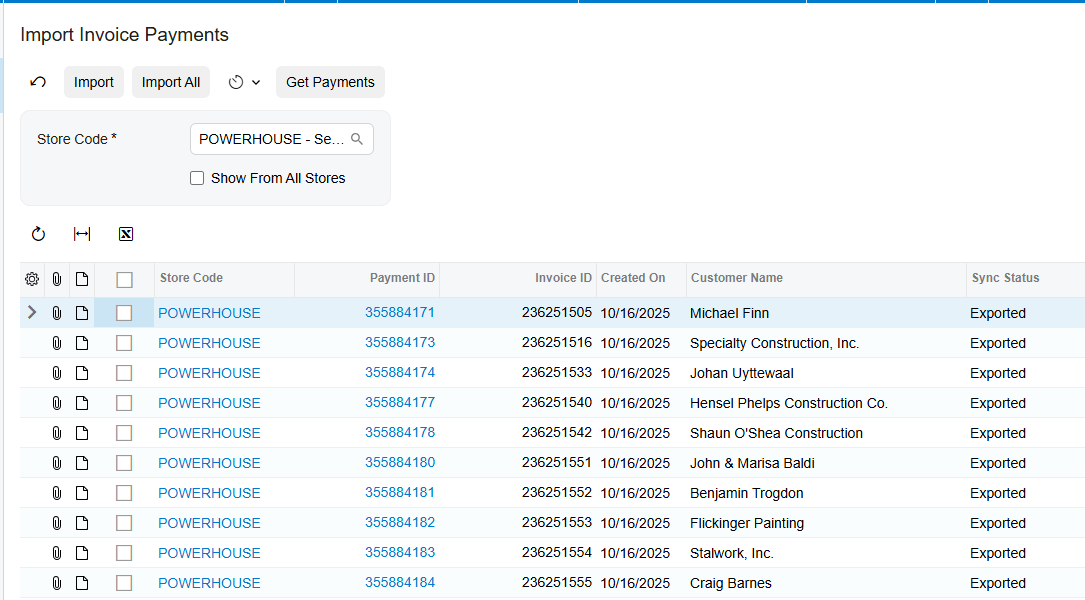1085x600 pixels.
Task: Open attachments for John & Marisa Baldi row
Action: [x=57, y=463]
